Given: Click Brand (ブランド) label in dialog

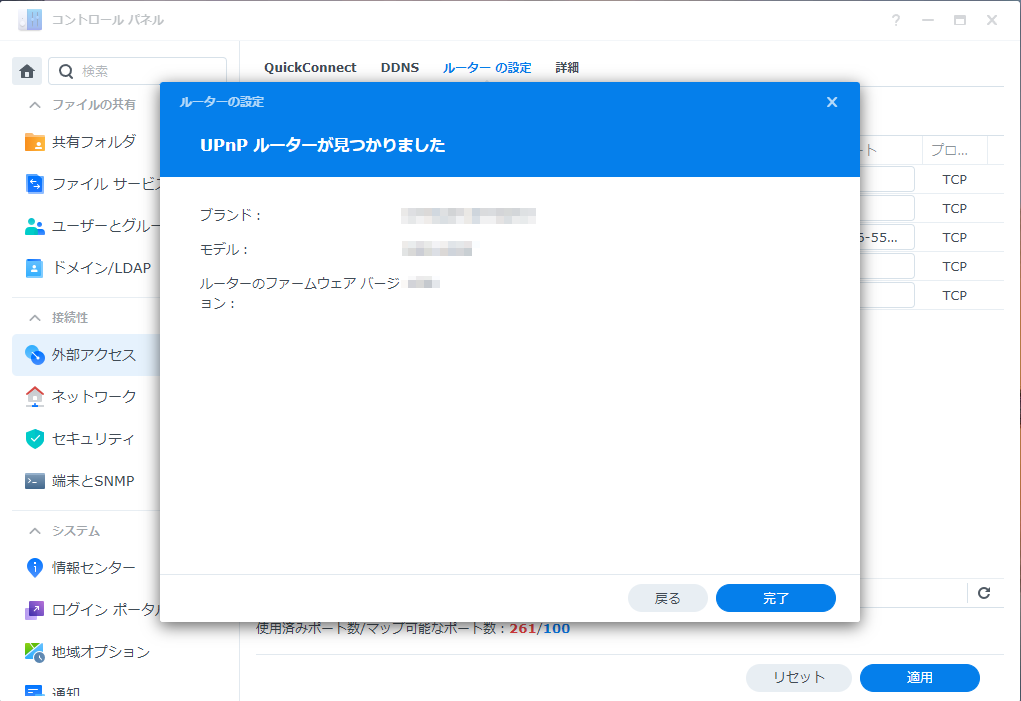Looking at the screenshot, I should [231, 215].
